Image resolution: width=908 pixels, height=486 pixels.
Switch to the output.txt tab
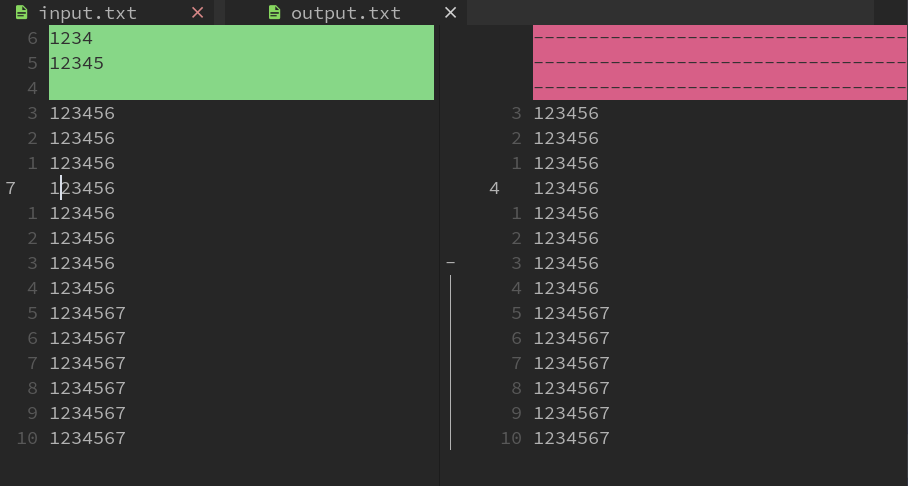pos(345,13)
